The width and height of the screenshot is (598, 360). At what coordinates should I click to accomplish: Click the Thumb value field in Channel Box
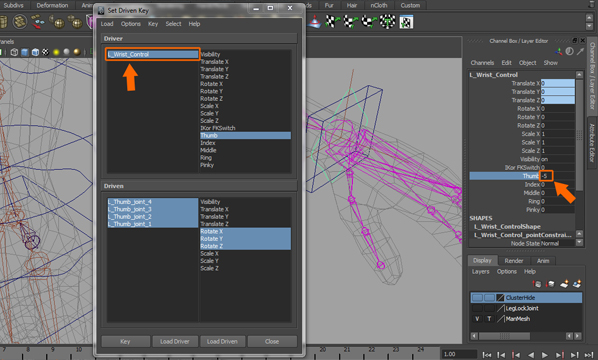(557, 176)
